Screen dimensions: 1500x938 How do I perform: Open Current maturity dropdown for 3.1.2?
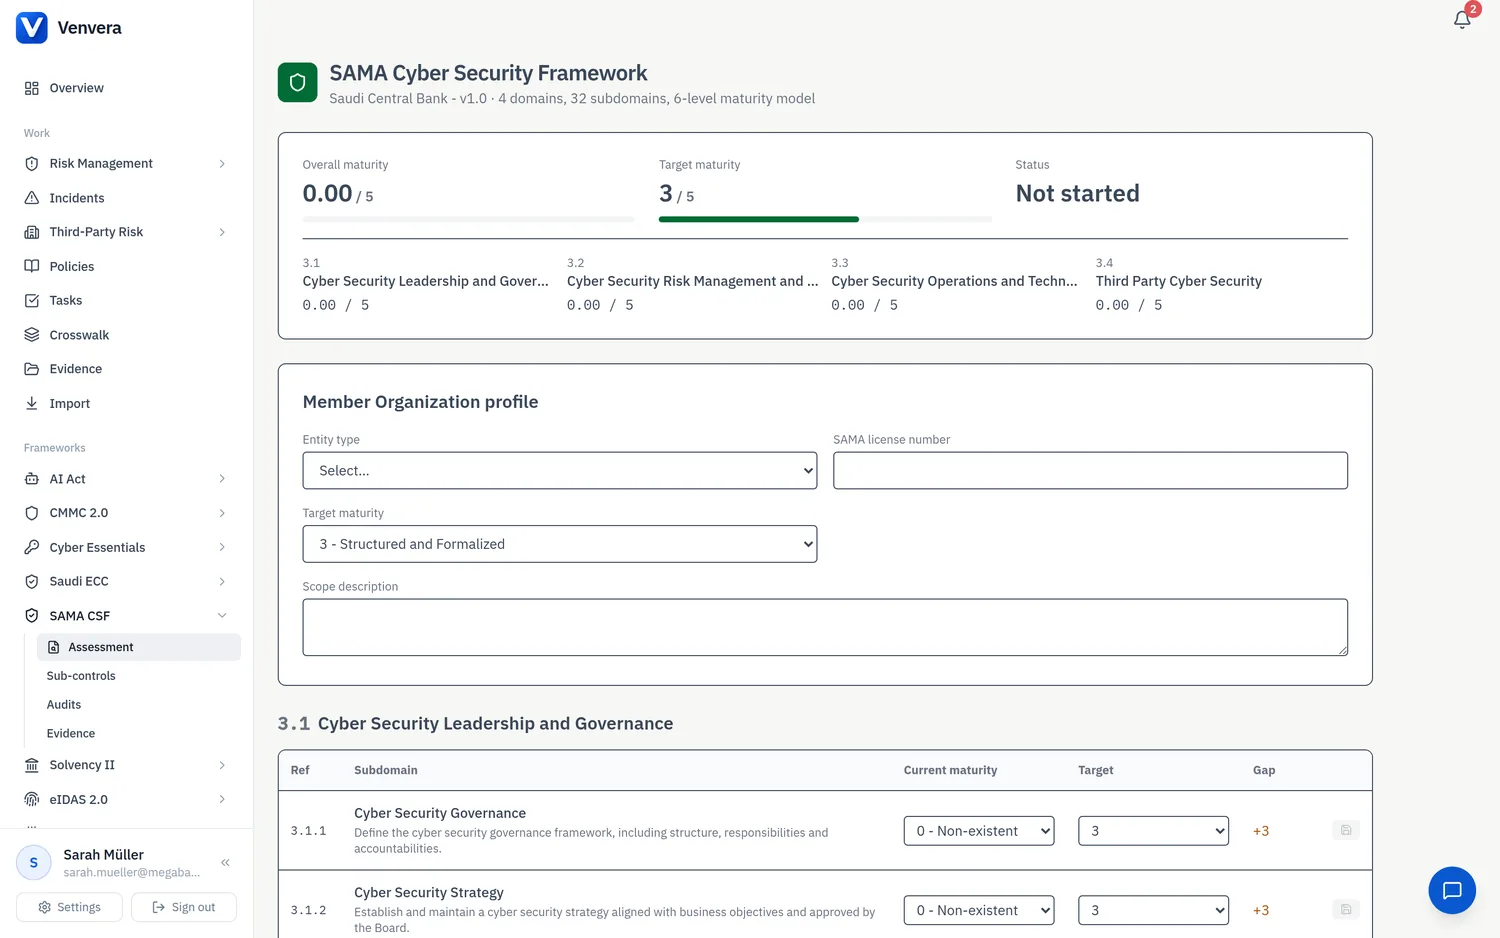click(979, 910)
